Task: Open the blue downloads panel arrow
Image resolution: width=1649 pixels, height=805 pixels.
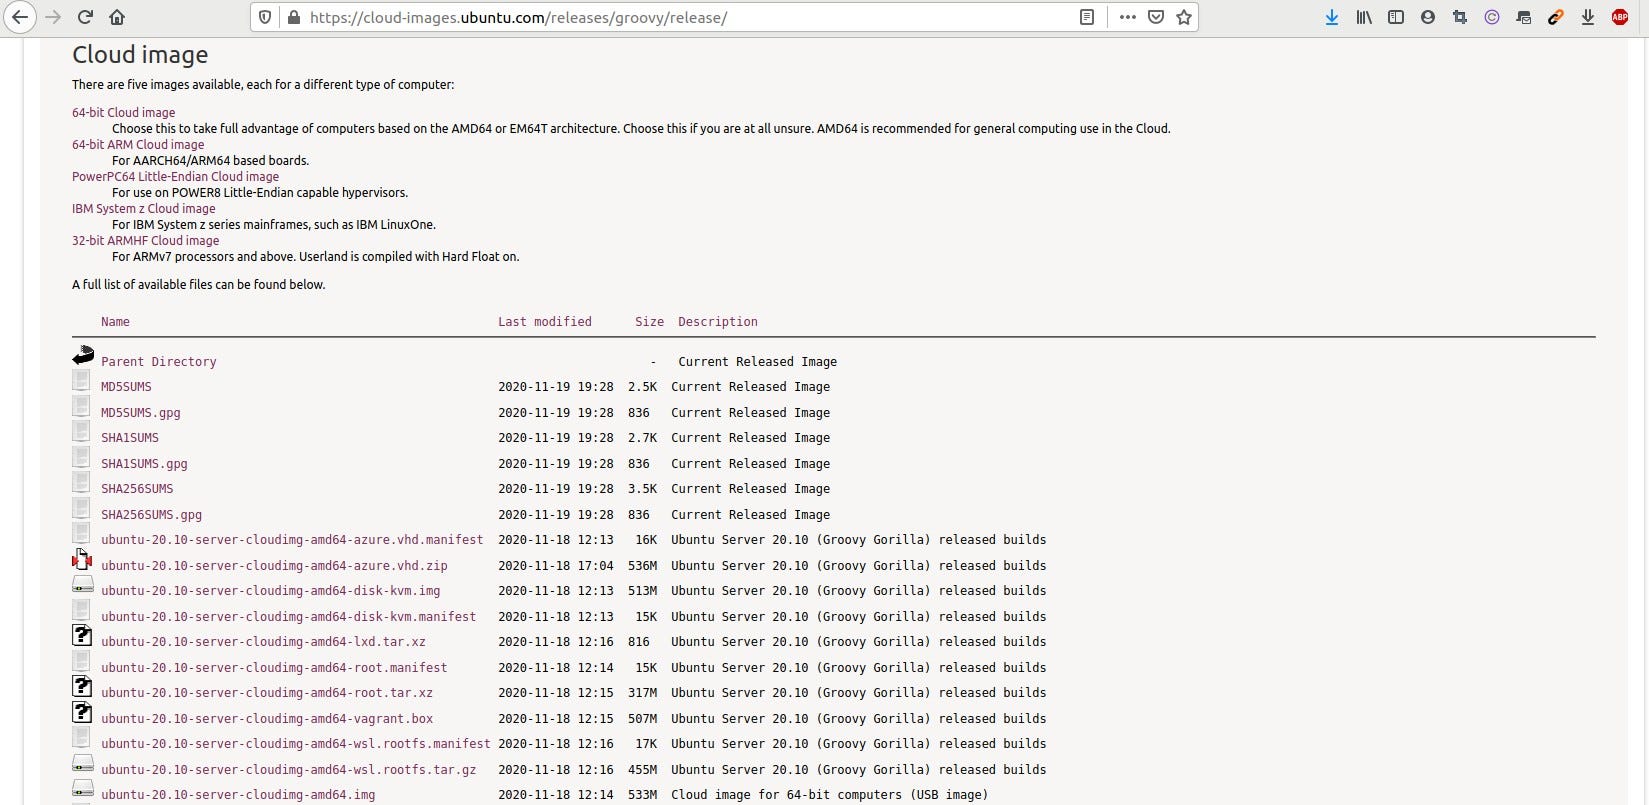Action: tap(1332, 17)
